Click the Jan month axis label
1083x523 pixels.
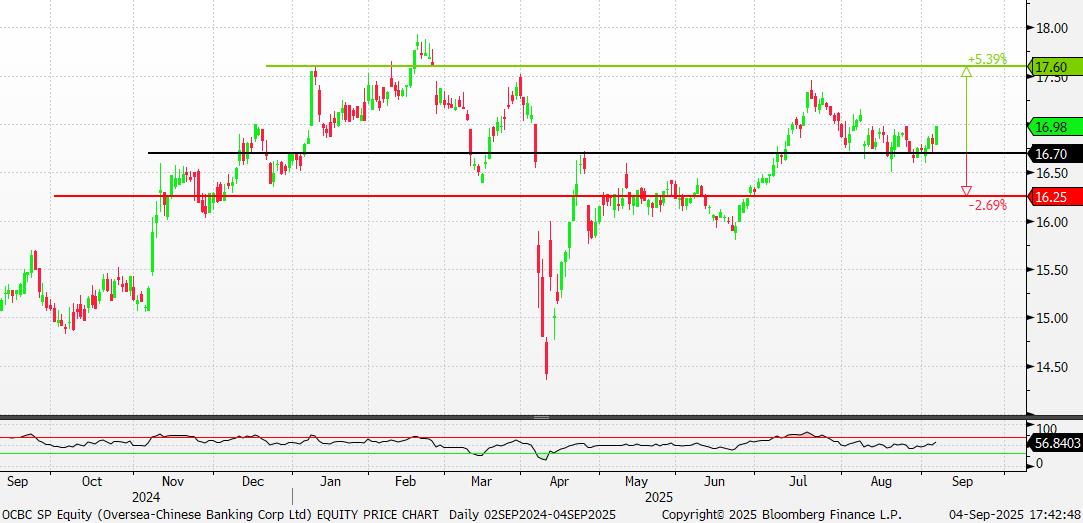[x=330, y=482]
